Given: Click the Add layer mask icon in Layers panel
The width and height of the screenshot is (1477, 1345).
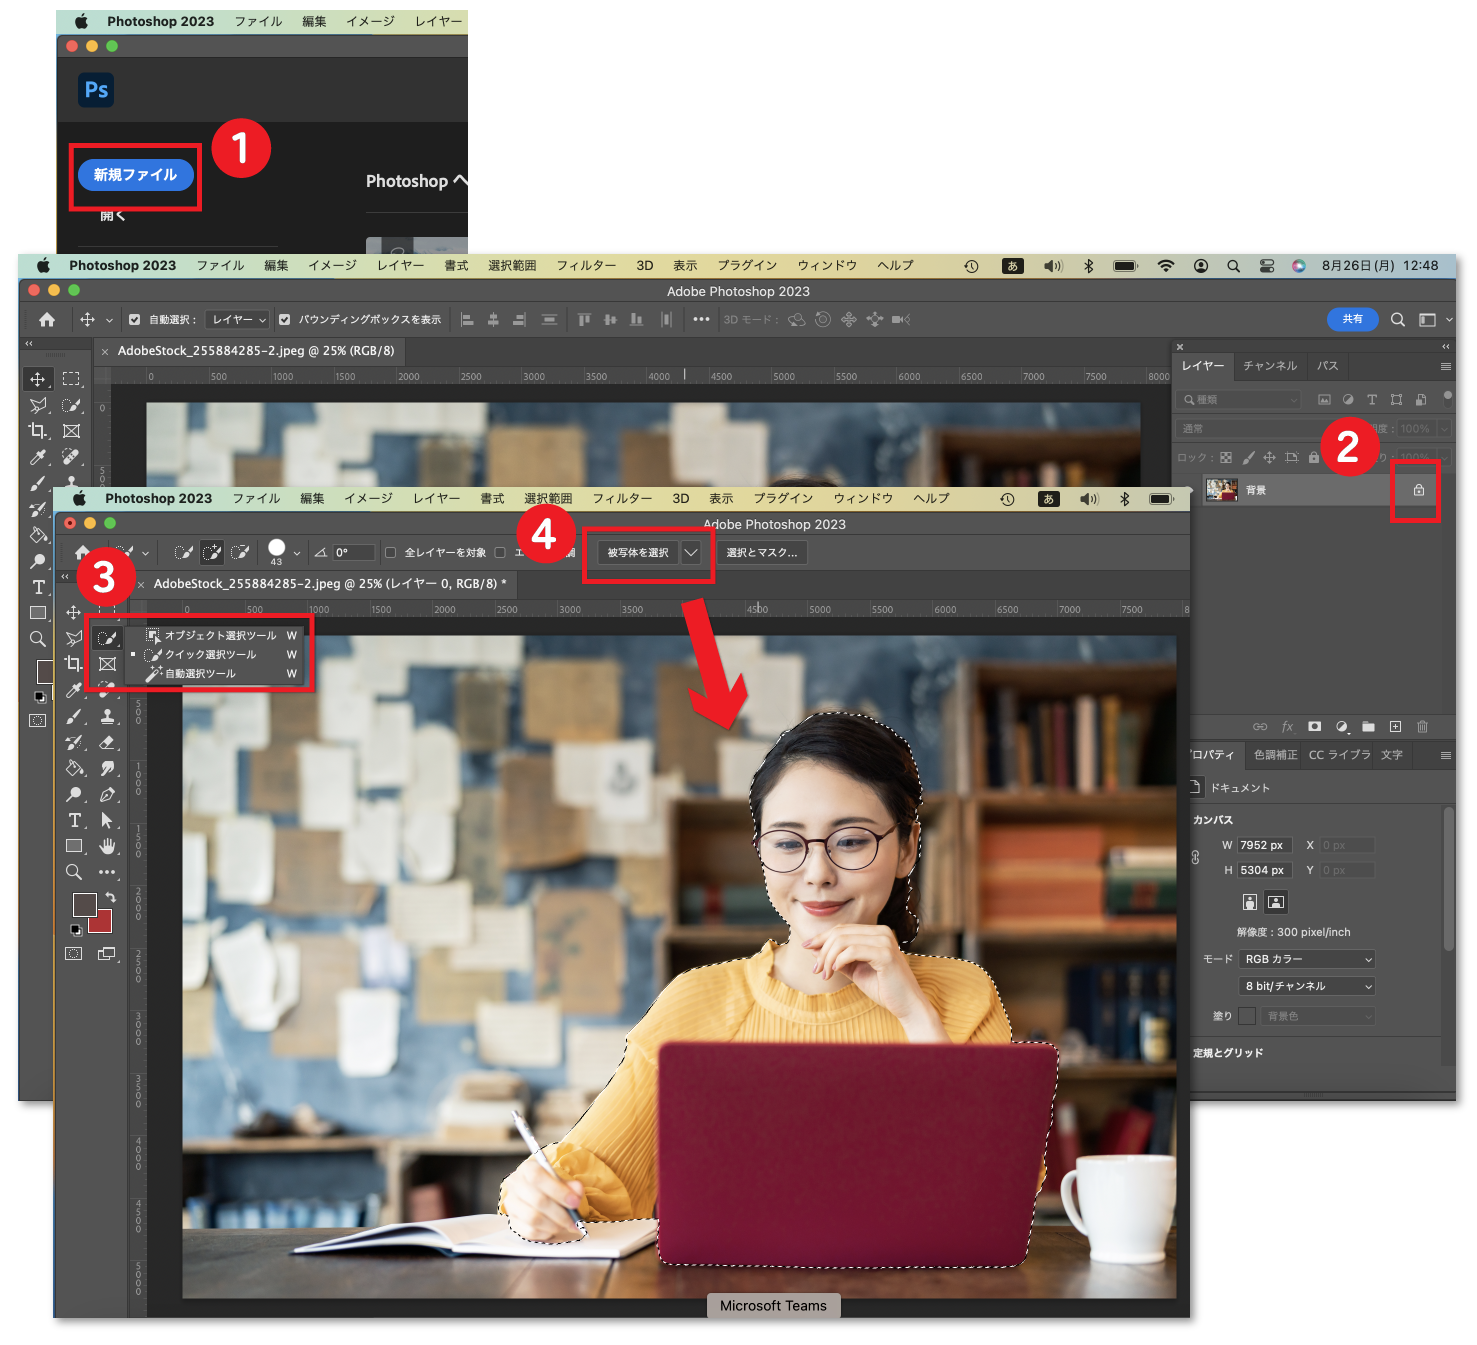Looking at the screenshot, I should point(1314,727).
